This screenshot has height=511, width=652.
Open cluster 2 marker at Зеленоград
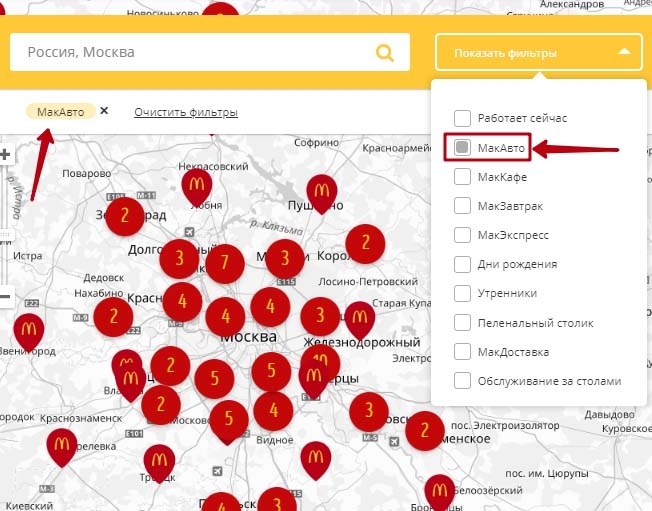point(124,216)
